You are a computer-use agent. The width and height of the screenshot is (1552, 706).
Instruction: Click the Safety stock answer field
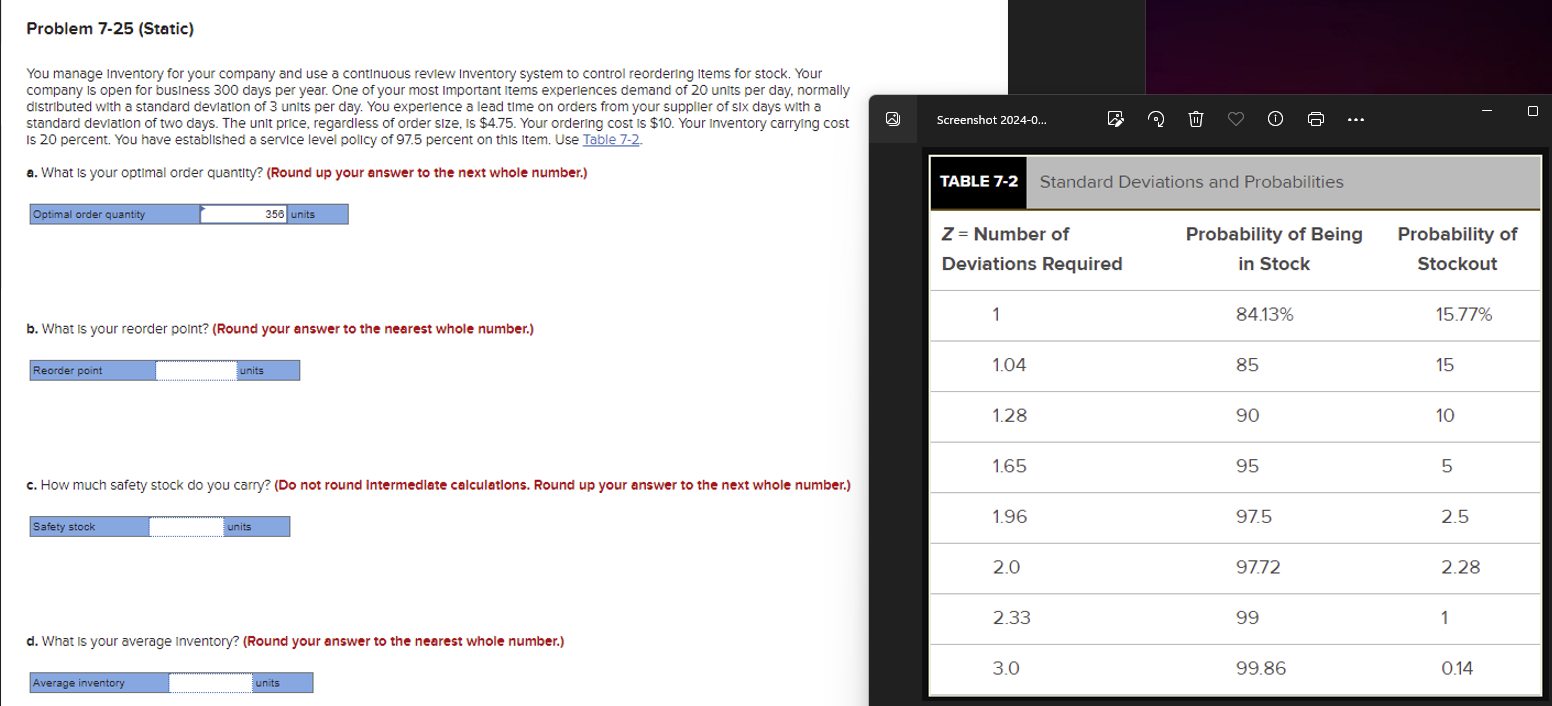pos(185,526)
